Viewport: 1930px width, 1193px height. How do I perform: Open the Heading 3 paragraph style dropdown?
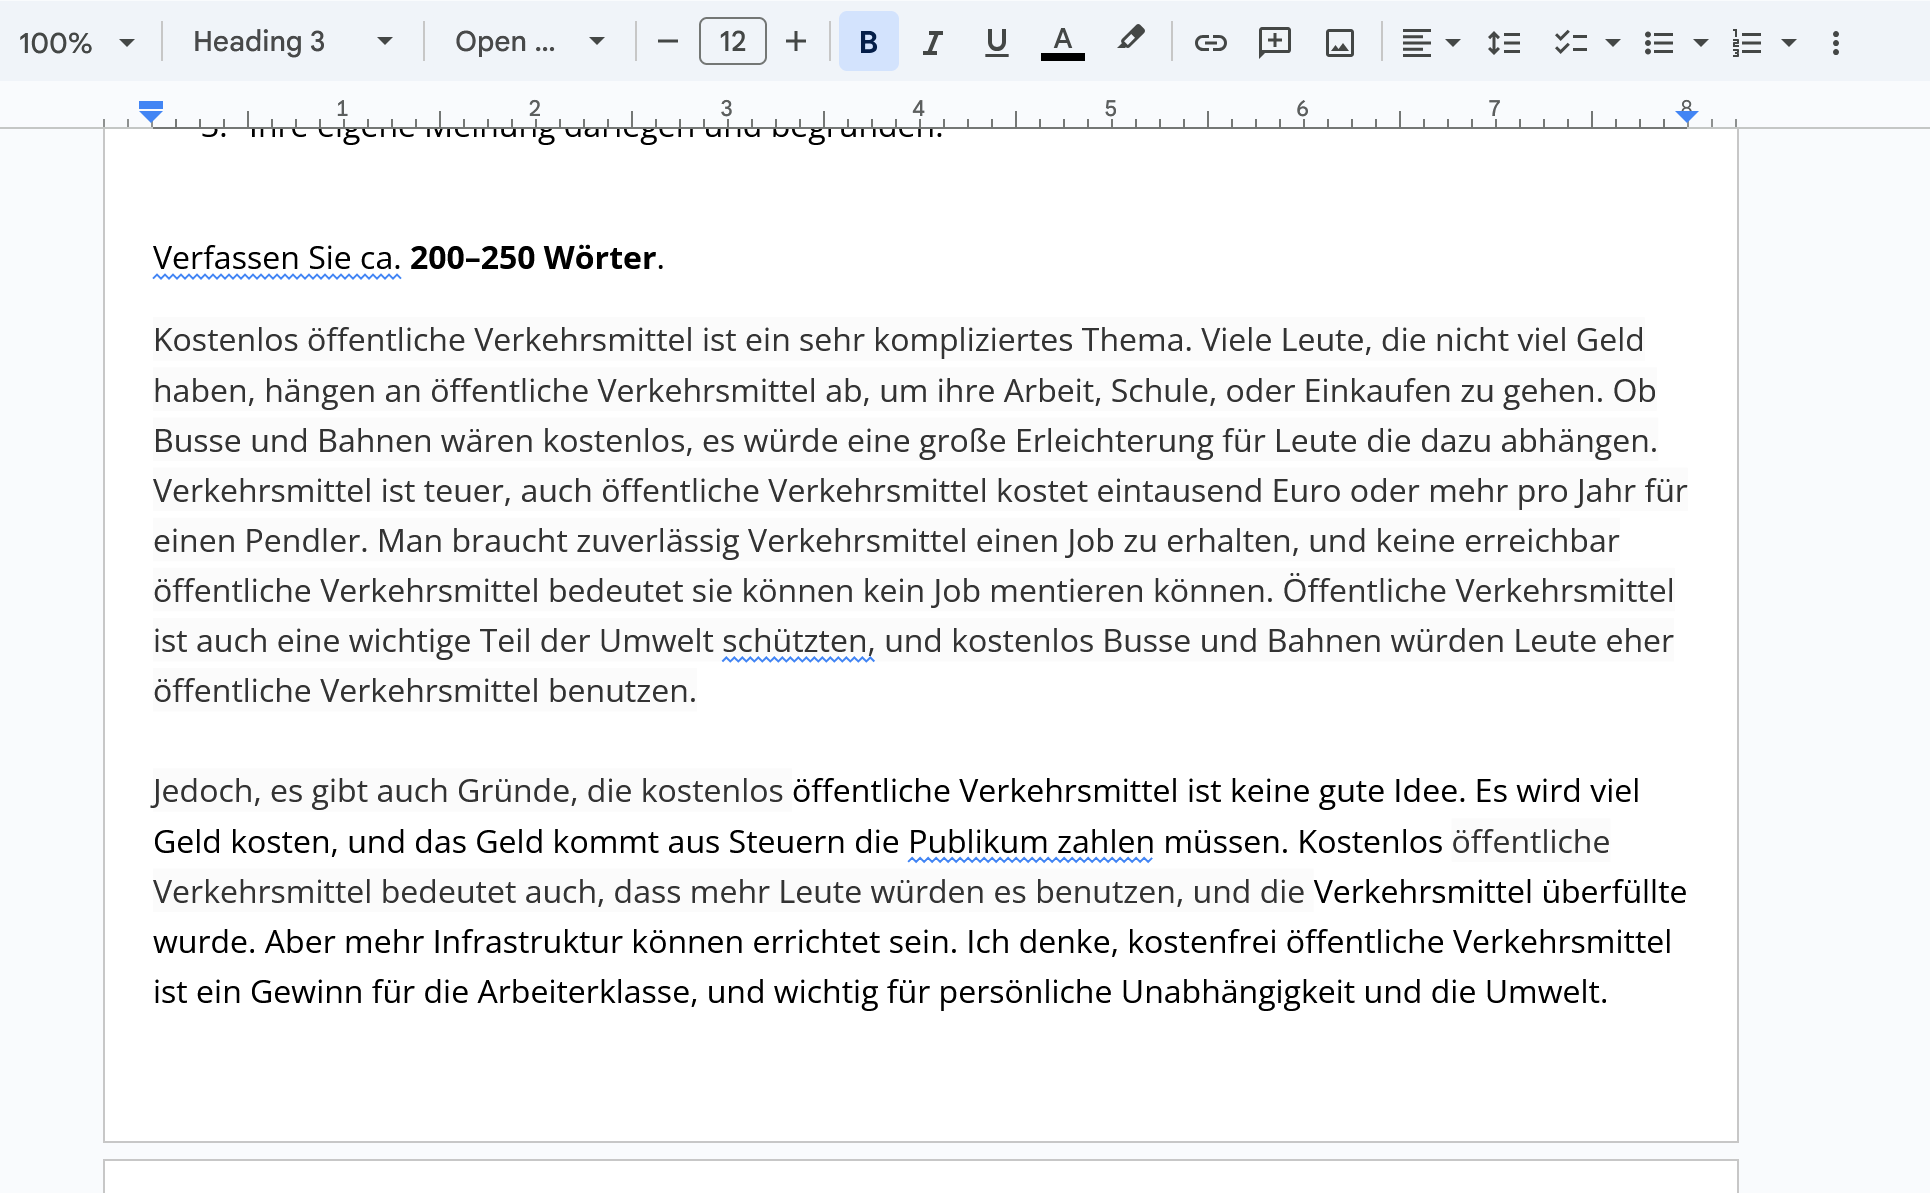(x=292, y=42)
